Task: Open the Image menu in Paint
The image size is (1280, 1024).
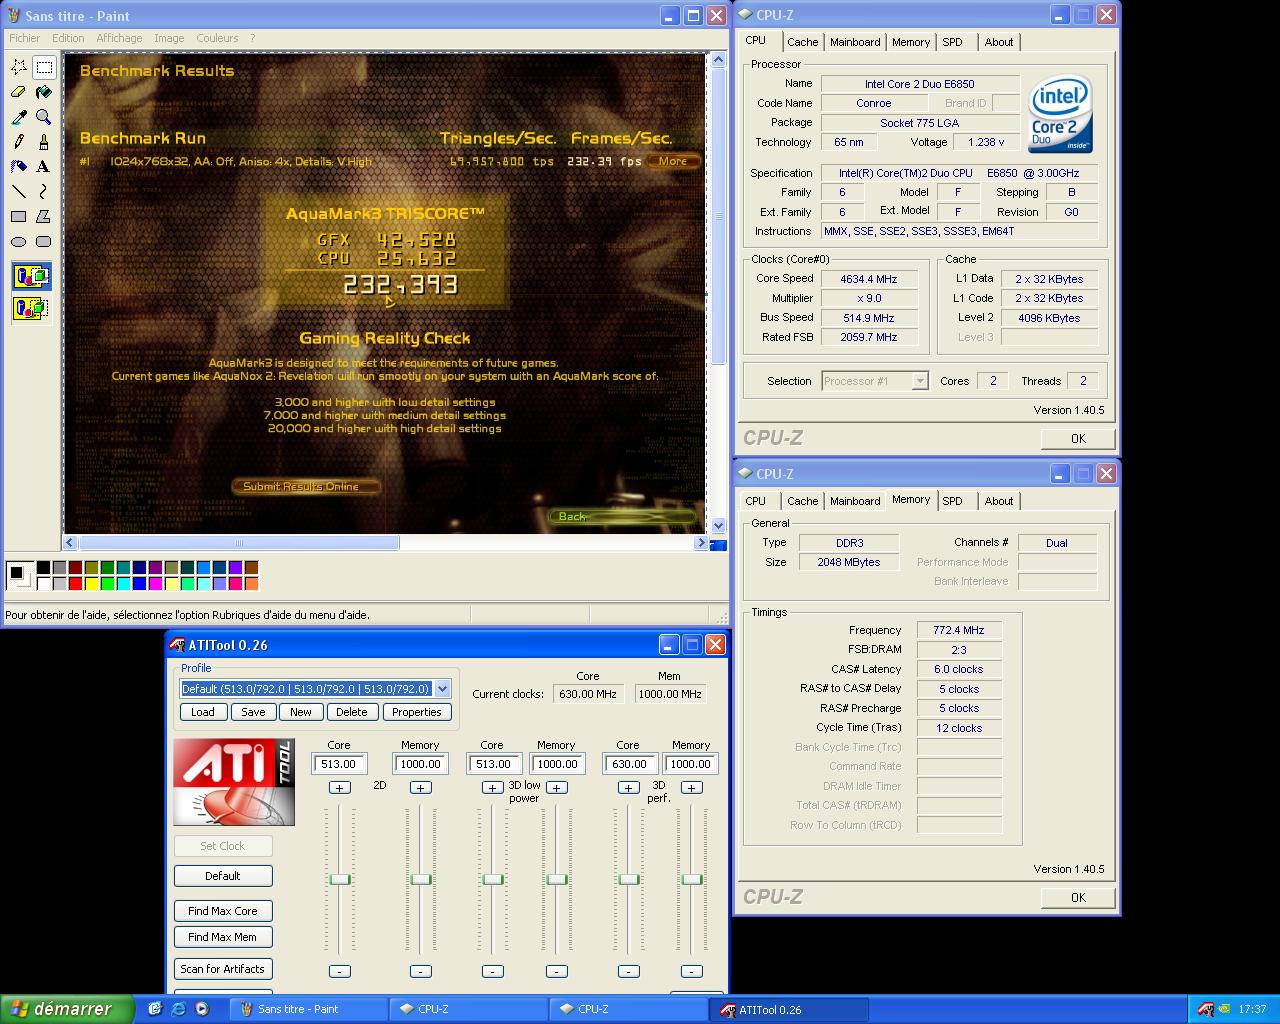Action: [169, 38]
